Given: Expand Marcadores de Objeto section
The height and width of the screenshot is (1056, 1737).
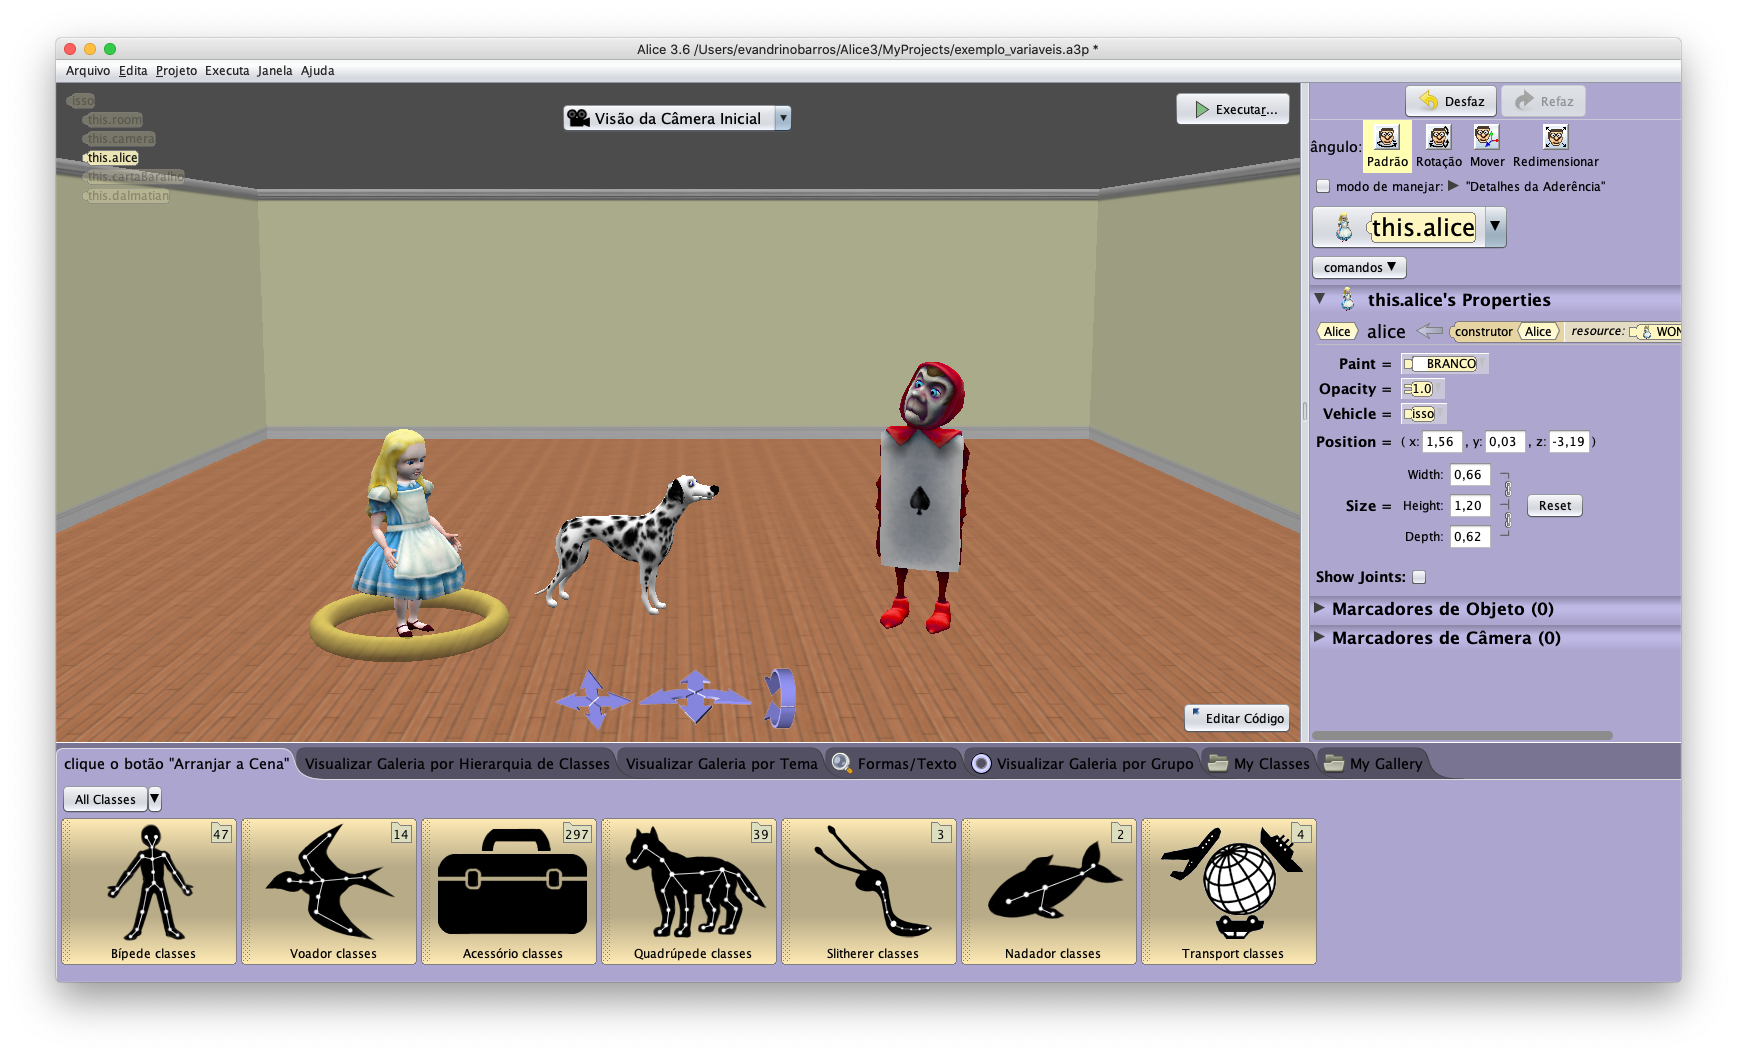Looking at the screenshot, I should (1319, 608).
